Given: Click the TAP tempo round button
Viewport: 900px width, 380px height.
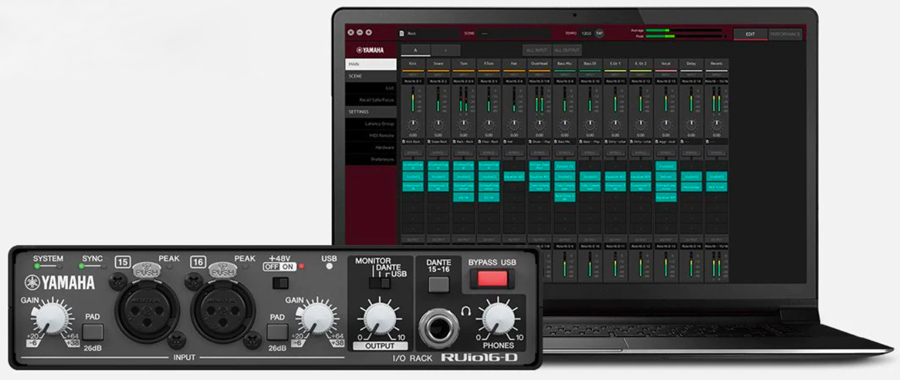Looking at the screenshot, I should pos(599,33).
